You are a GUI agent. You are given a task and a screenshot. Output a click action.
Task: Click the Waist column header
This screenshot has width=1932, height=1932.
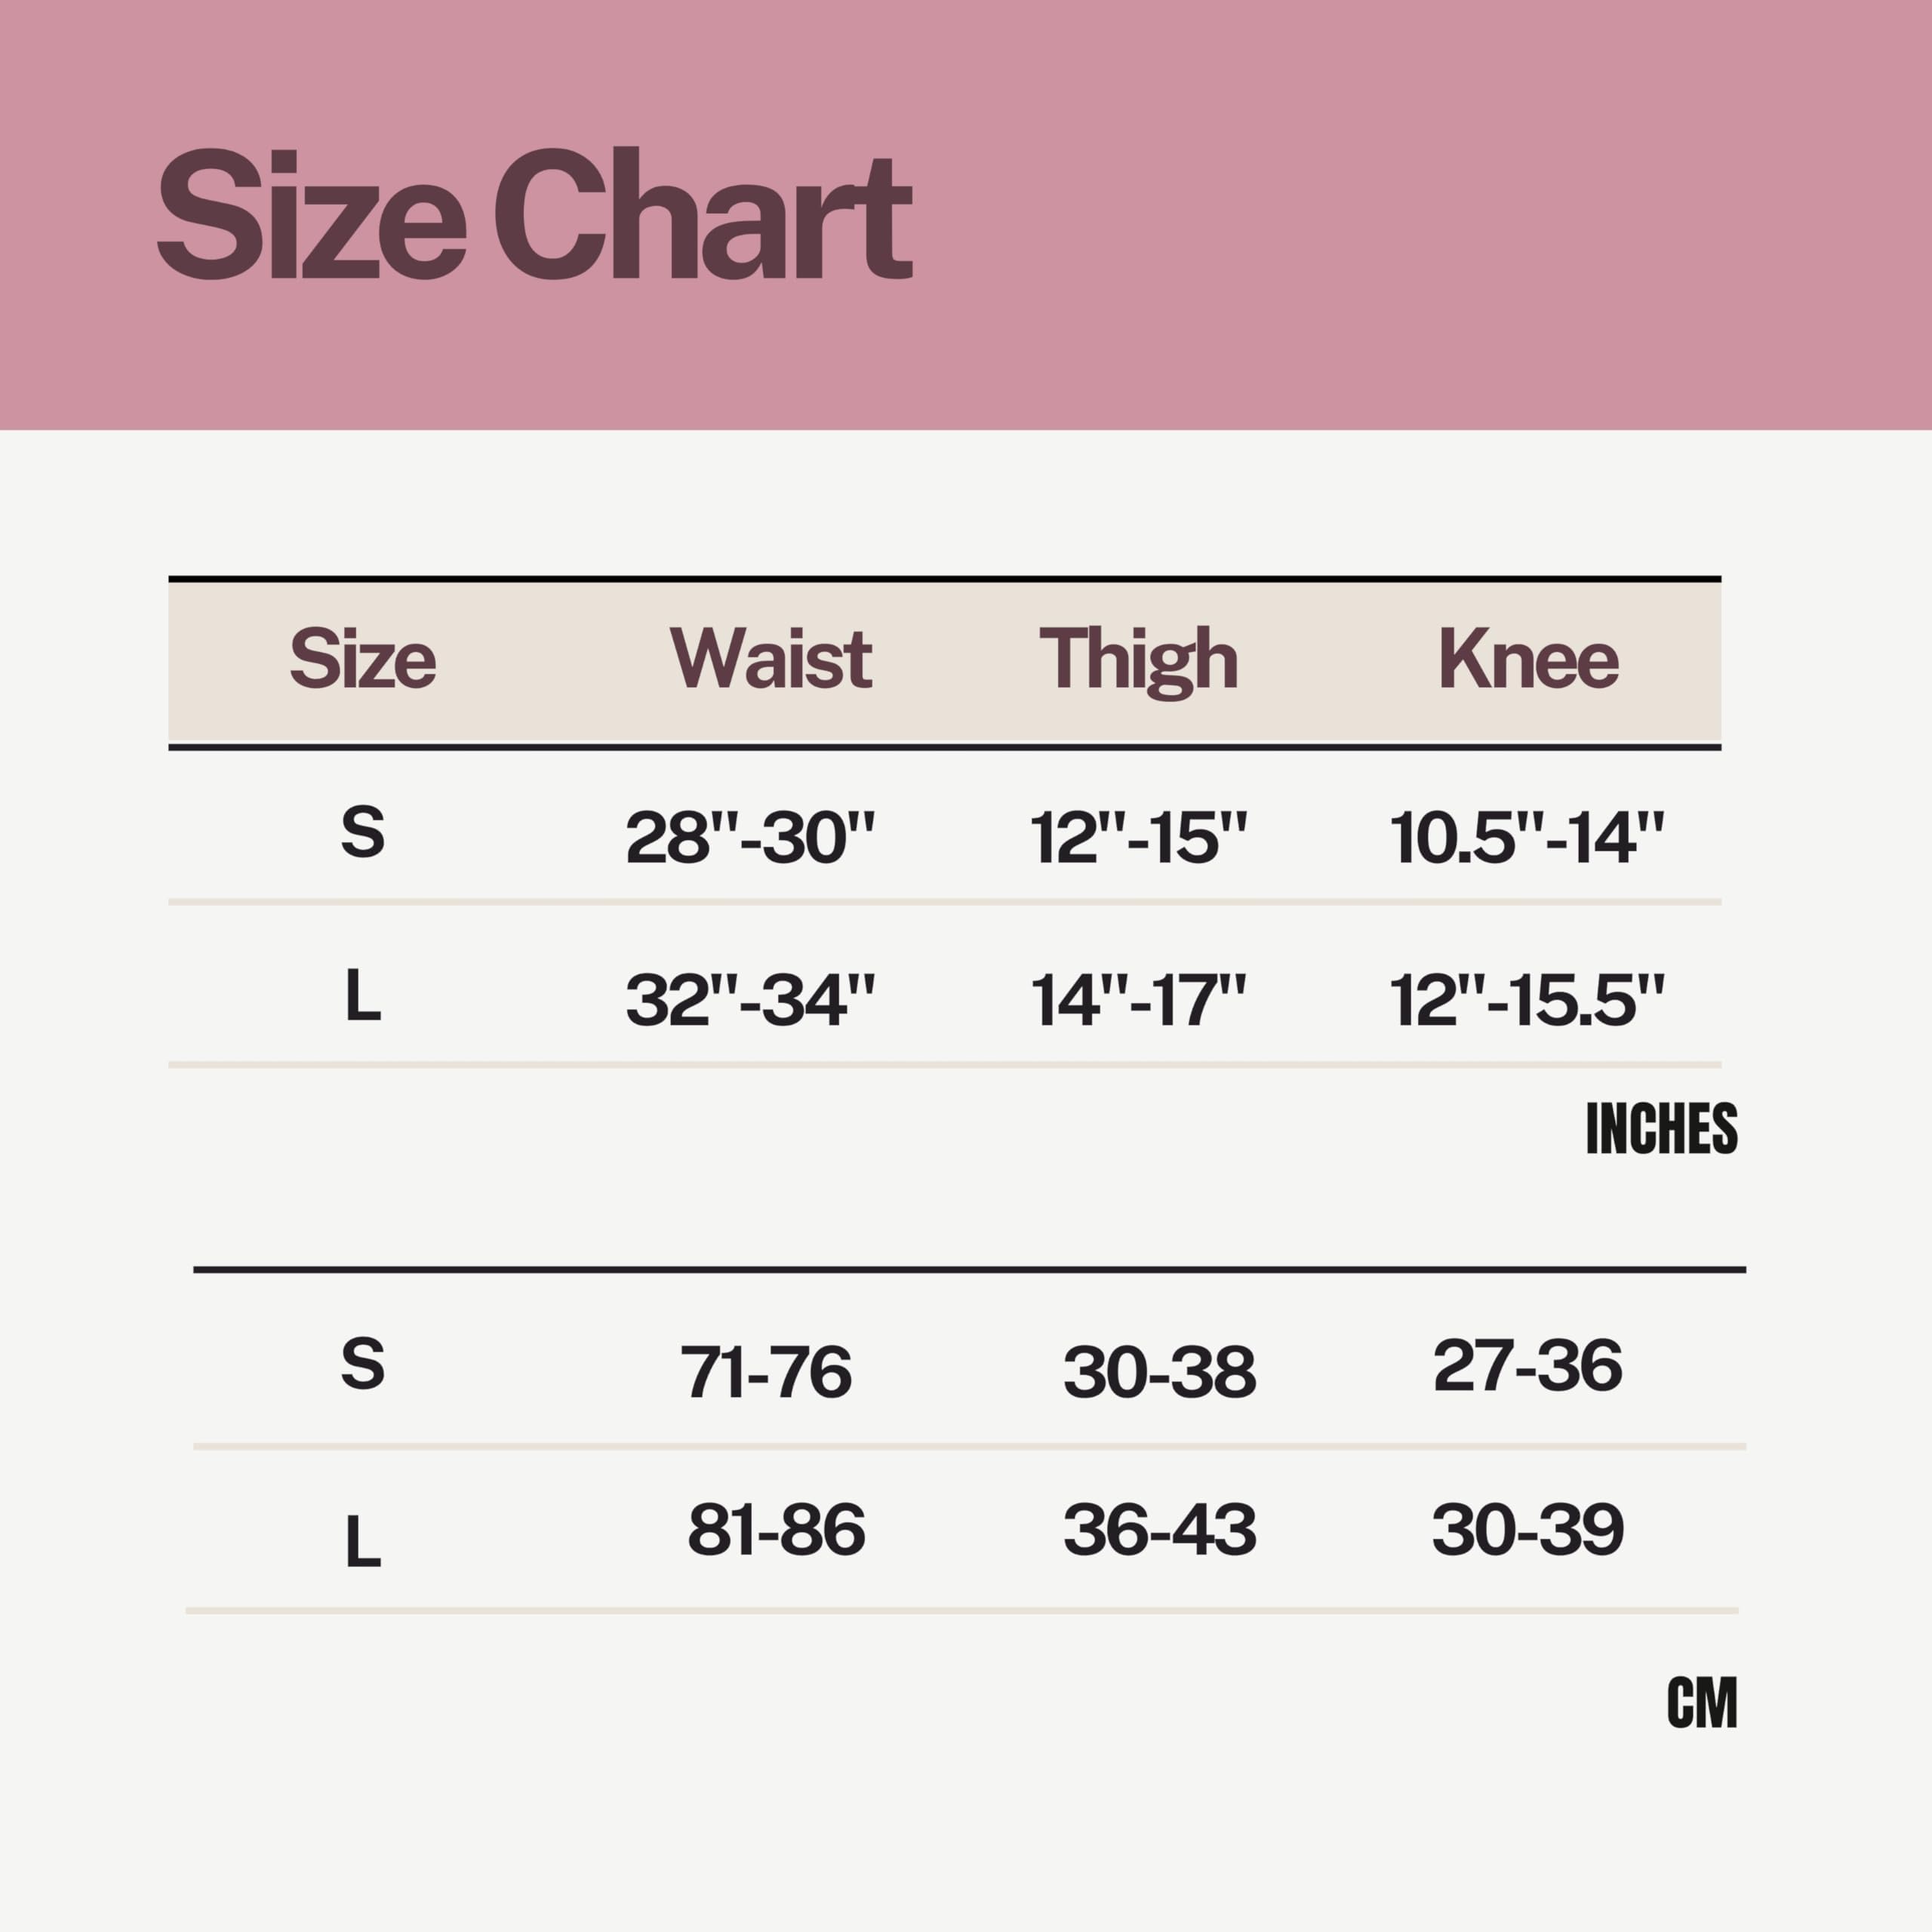click(770, 659)
